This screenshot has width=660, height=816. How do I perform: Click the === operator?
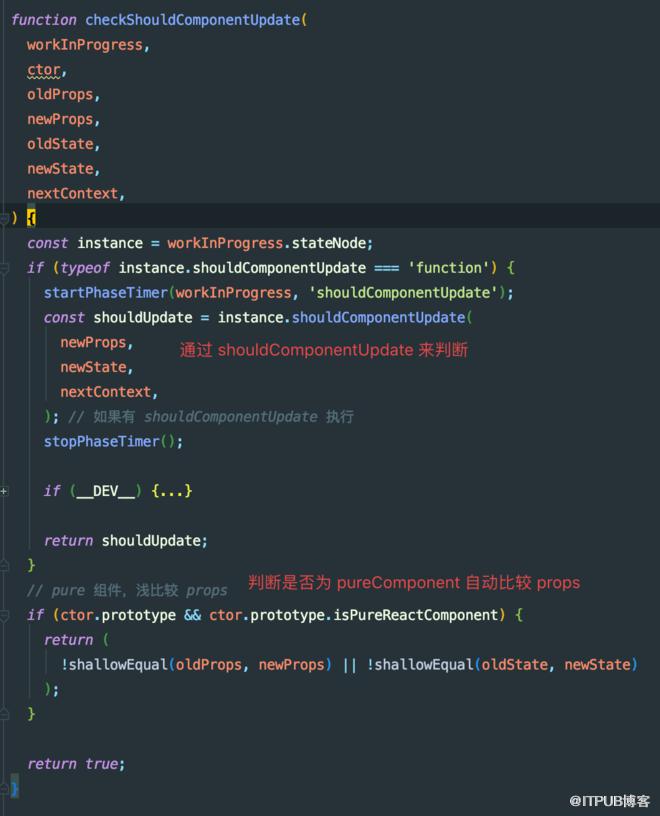[387, 268]
